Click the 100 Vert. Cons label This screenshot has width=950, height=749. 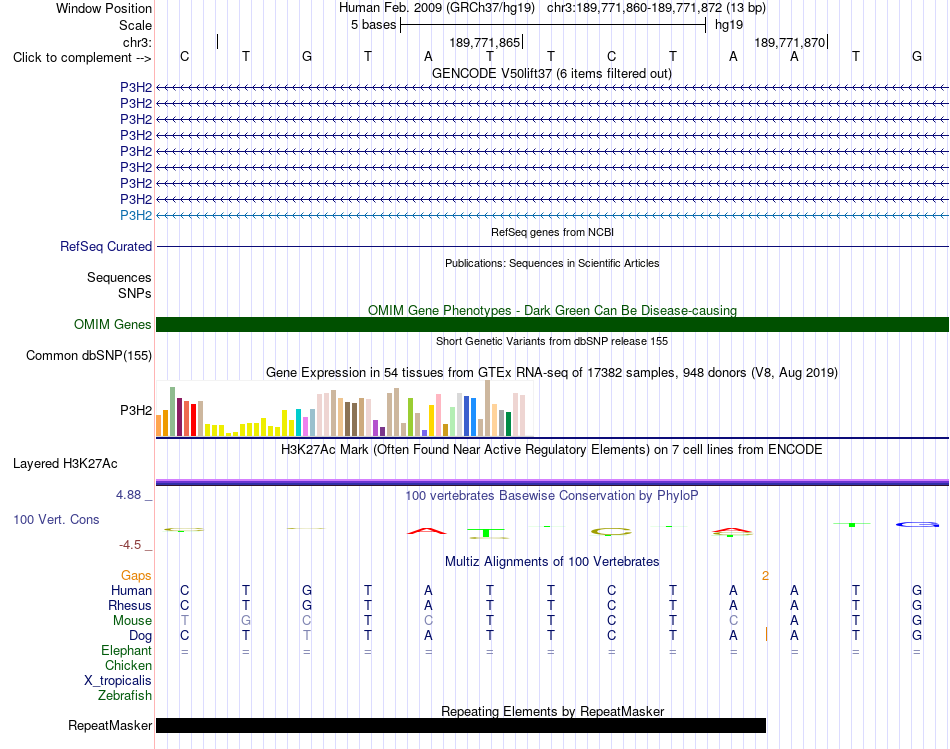(56, 519)
